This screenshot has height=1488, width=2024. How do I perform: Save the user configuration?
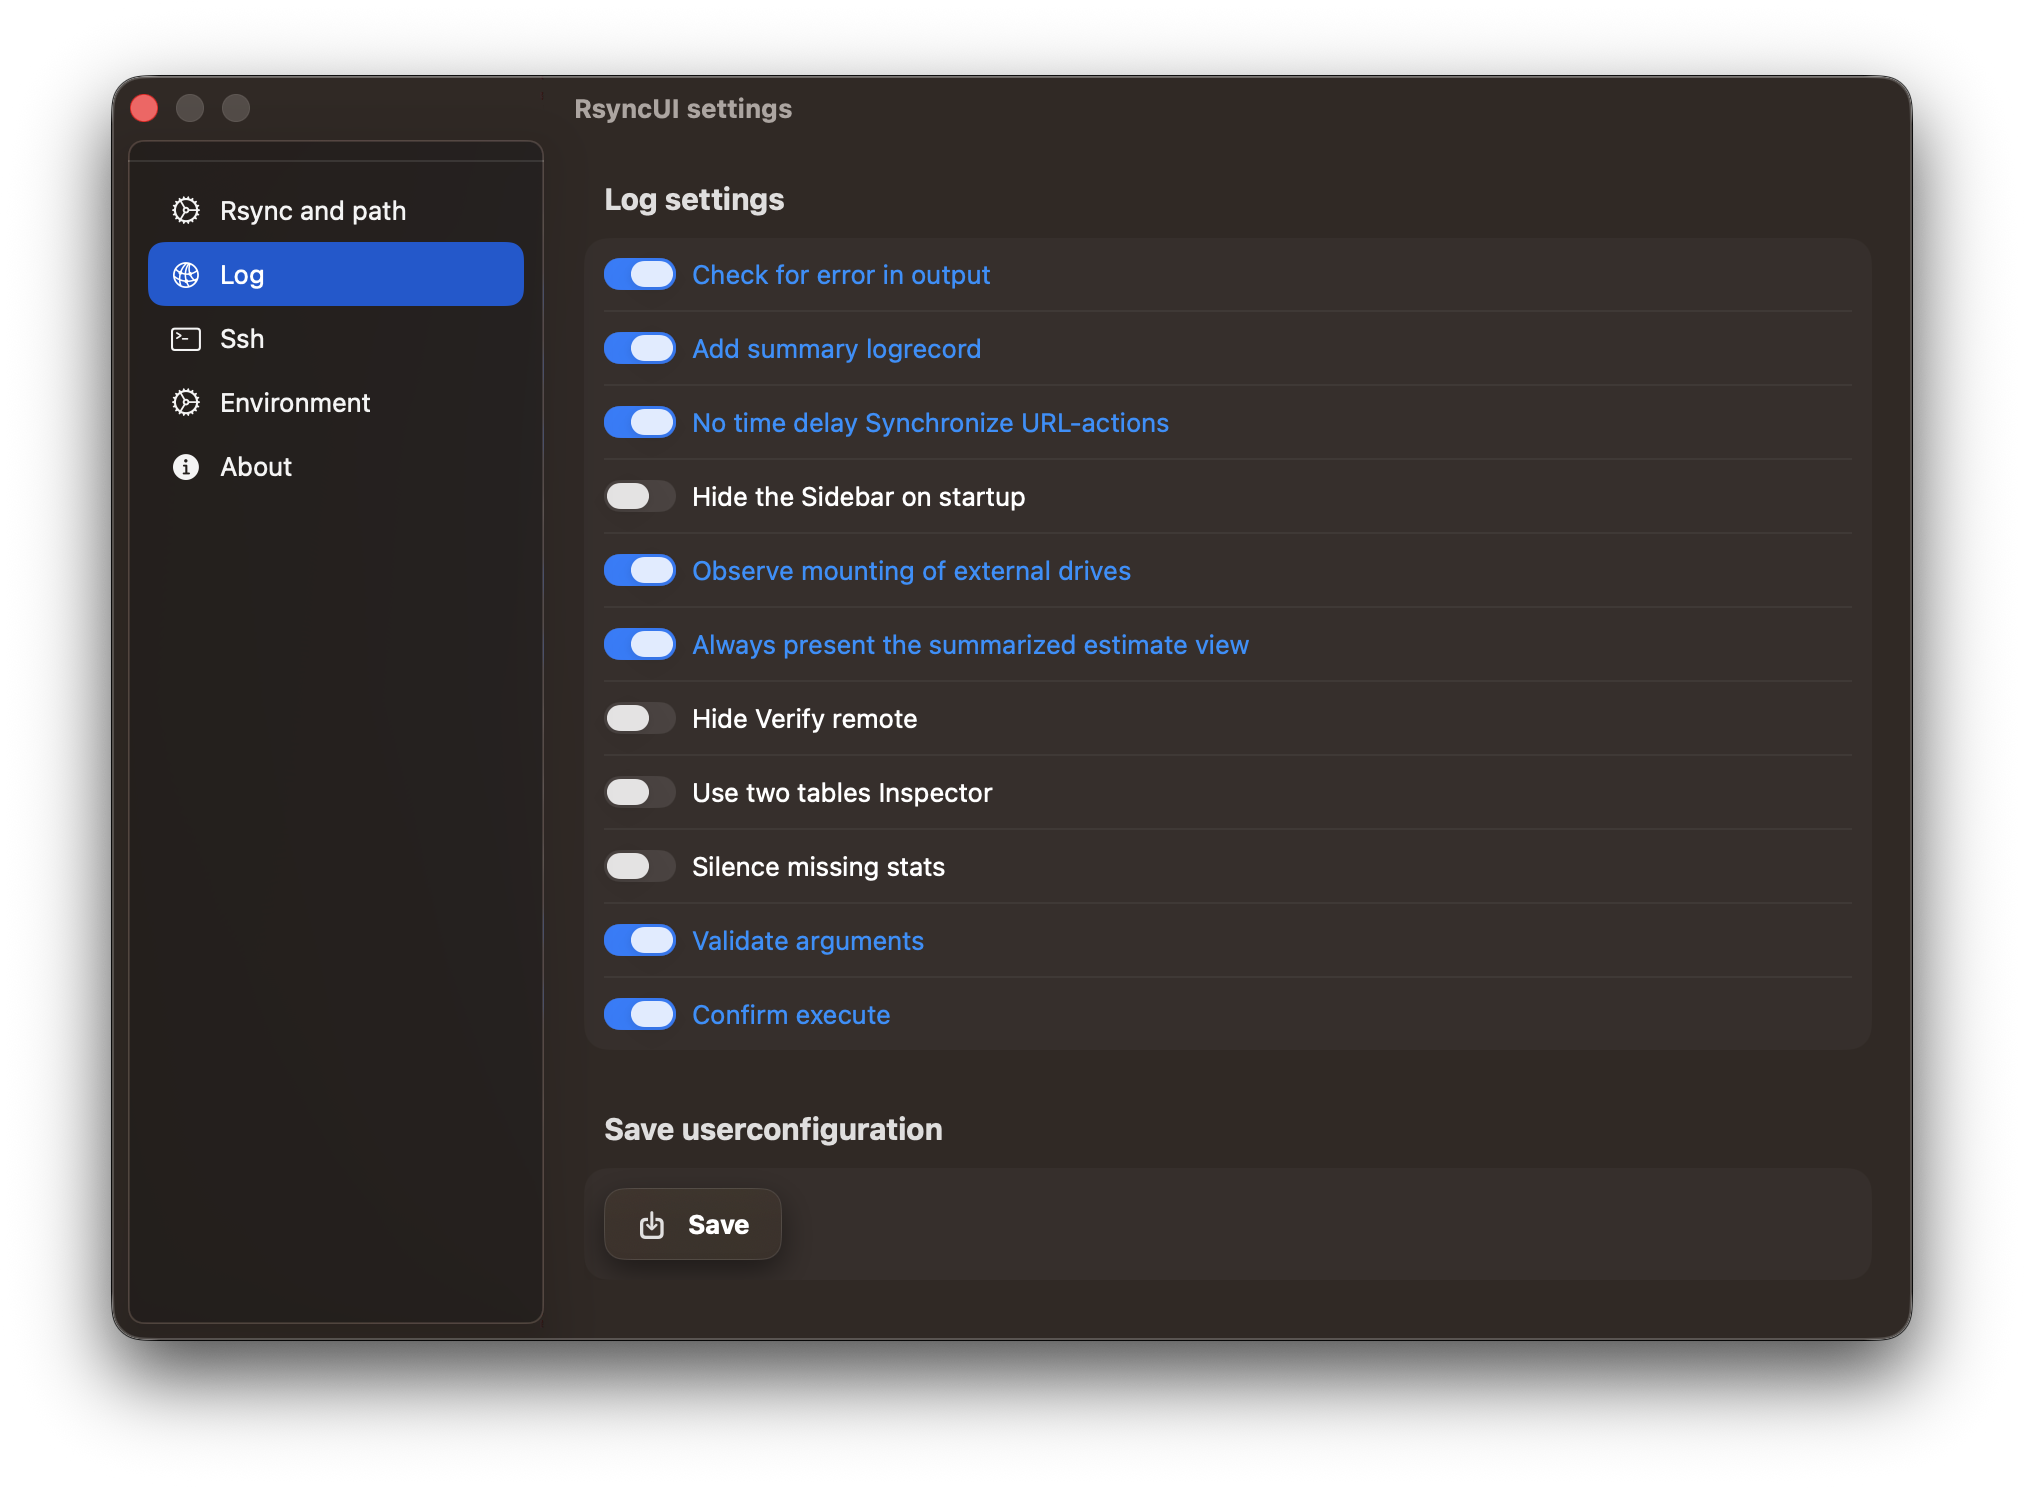click(x=693, y=1225)
